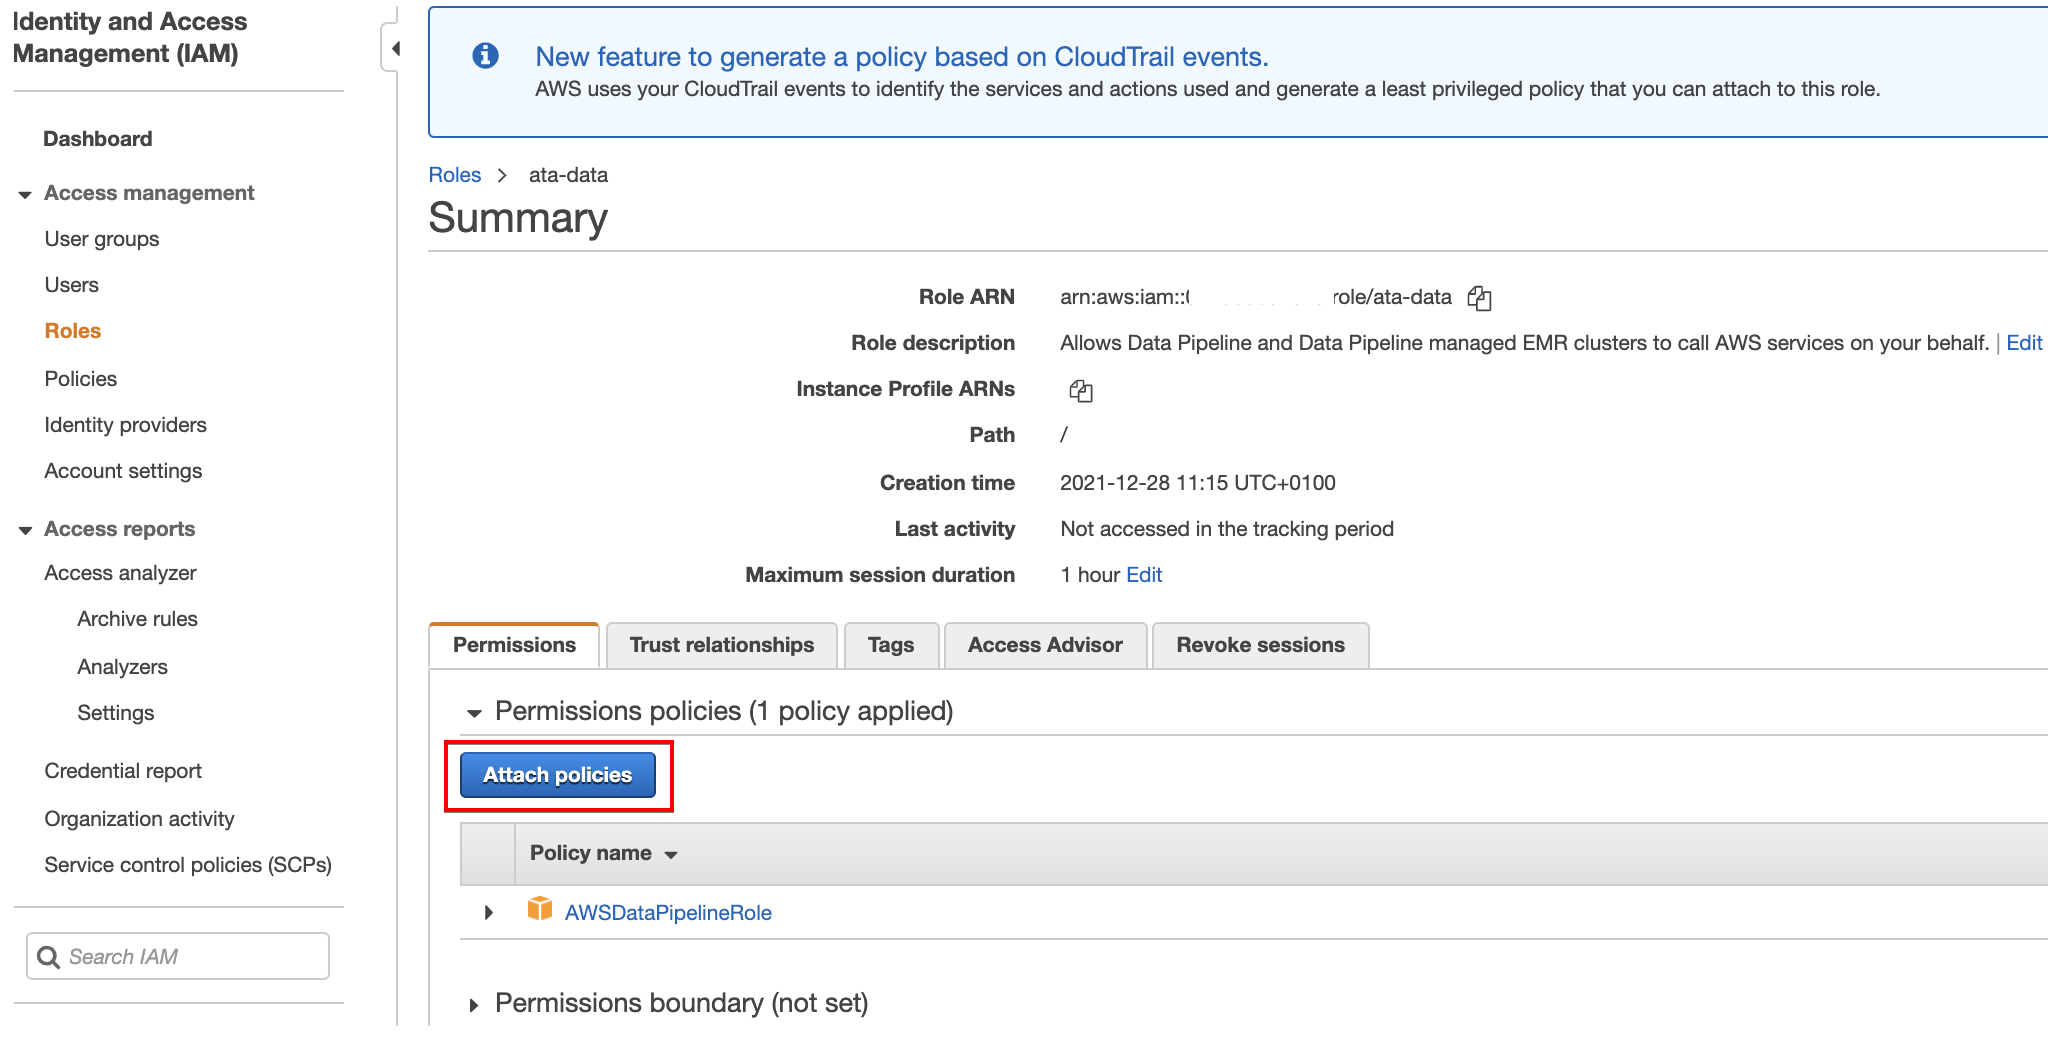
Task: Open Policies in the sidebar
Action: tap(81, 379)
